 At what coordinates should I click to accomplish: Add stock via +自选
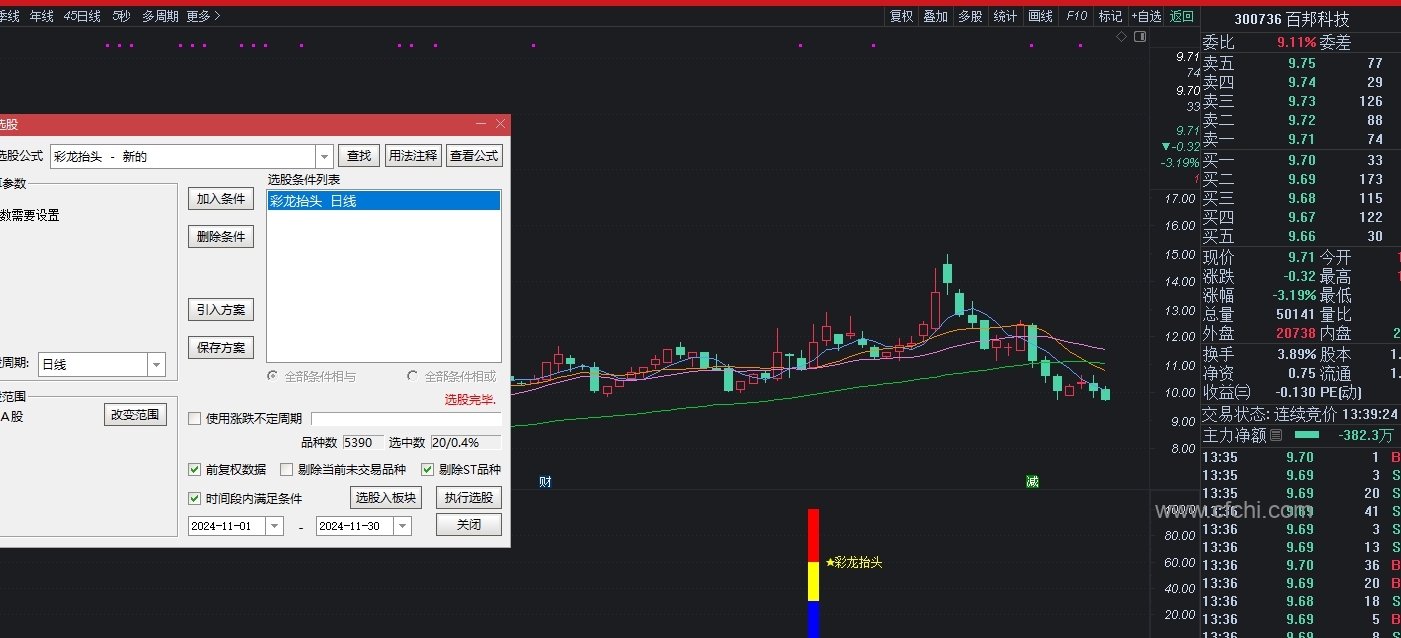[x=1147, y=16]
